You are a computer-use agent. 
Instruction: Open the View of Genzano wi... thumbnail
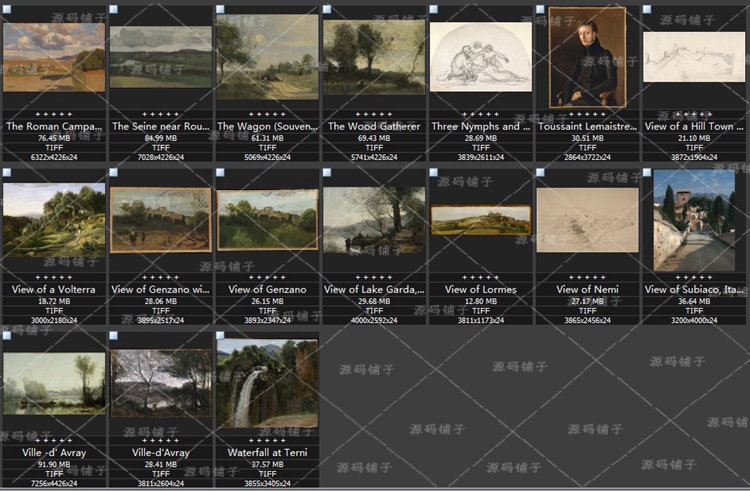[x=161, y=220]
